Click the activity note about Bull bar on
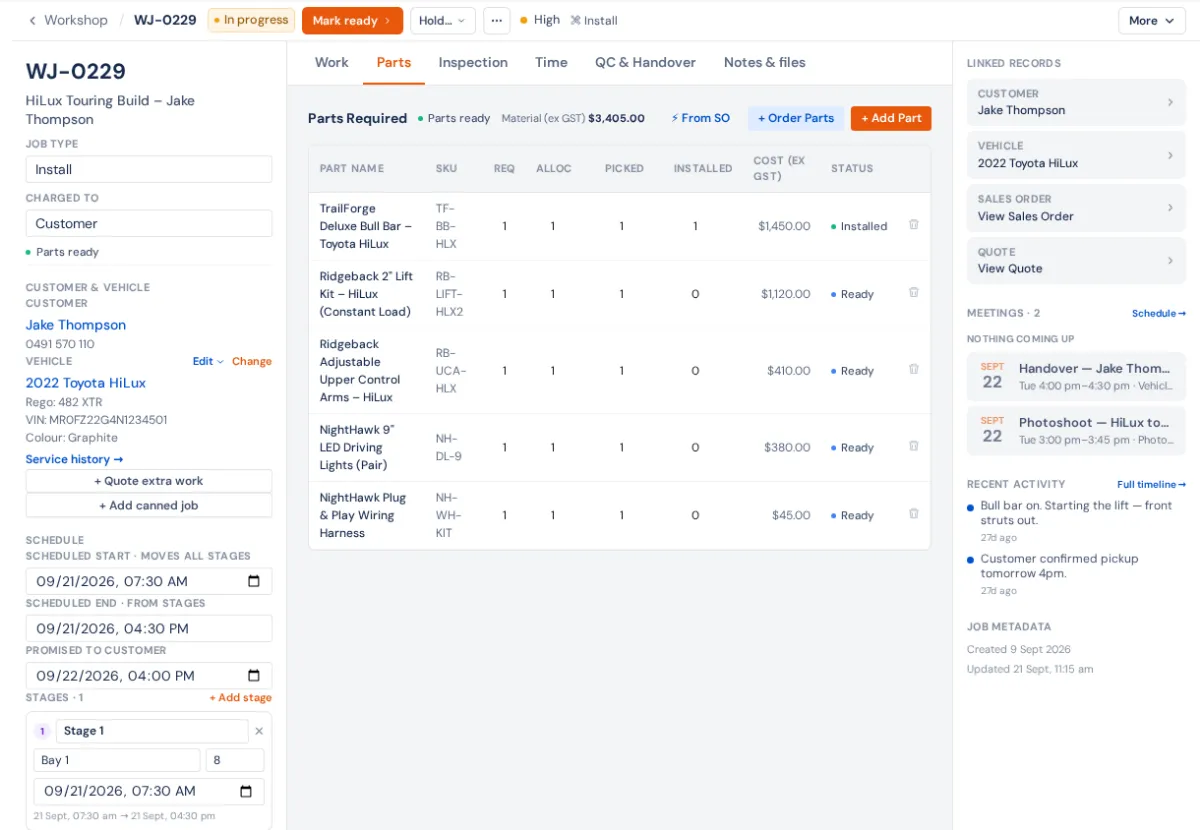 pos(1076,513)
